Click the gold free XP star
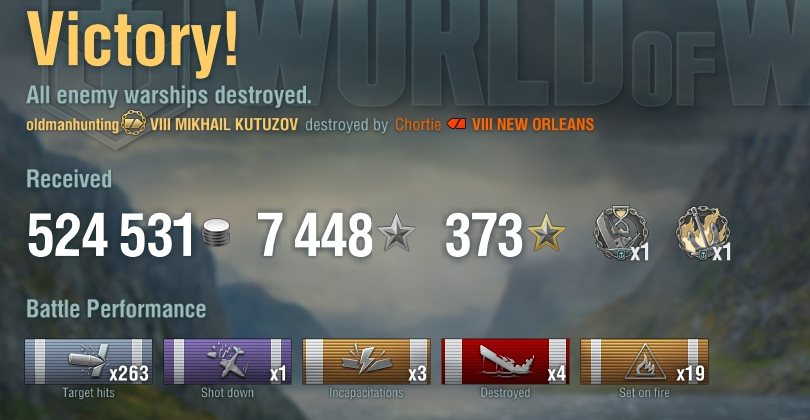This screenshot has height=420, width=810. pos(546,232)
